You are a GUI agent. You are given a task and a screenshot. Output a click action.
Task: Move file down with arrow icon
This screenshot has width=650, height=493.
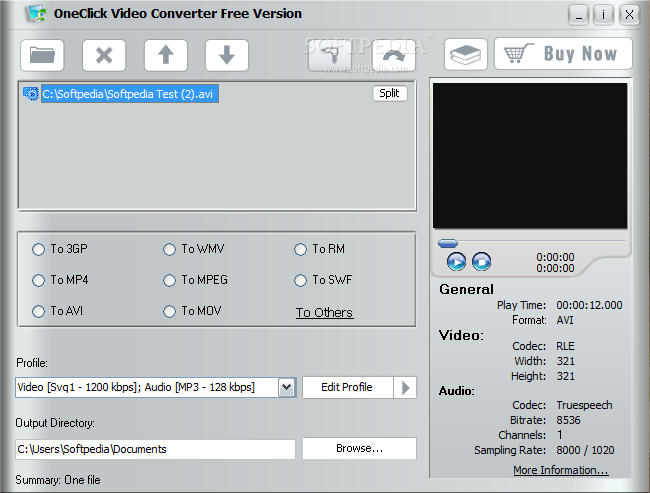pos(227,55)
